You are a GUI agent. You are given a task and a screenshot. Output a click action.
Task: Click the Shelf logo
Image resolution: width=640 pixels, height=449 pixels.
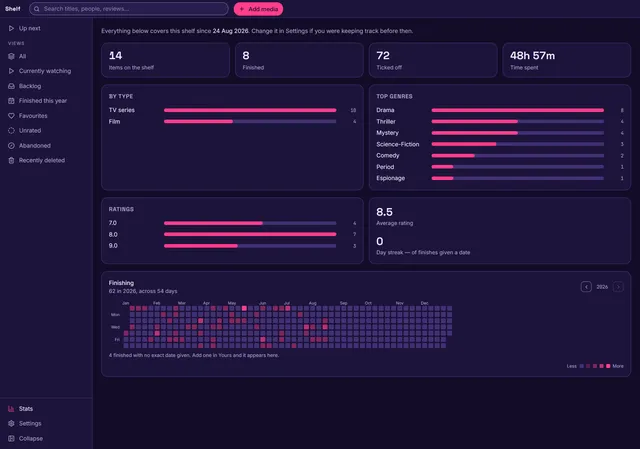pos(13,9)
